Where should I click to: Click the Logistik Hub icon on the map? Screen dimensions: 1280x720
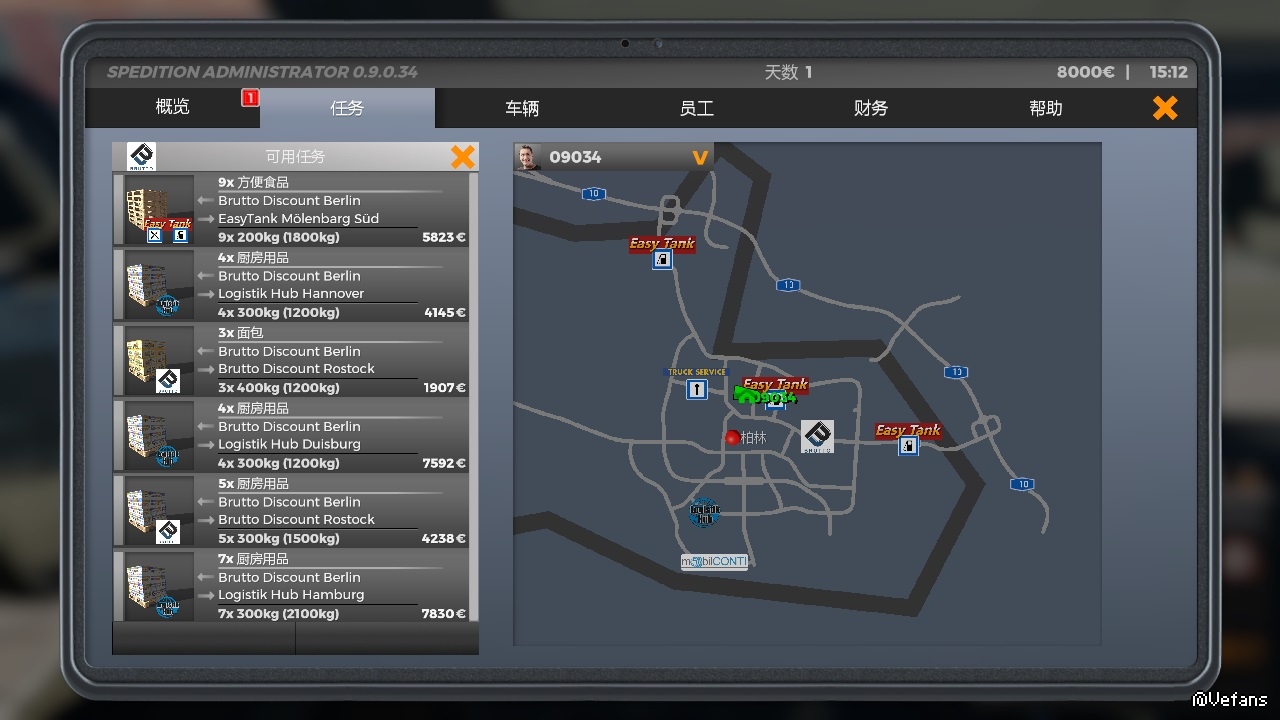[x=704, y=513]
